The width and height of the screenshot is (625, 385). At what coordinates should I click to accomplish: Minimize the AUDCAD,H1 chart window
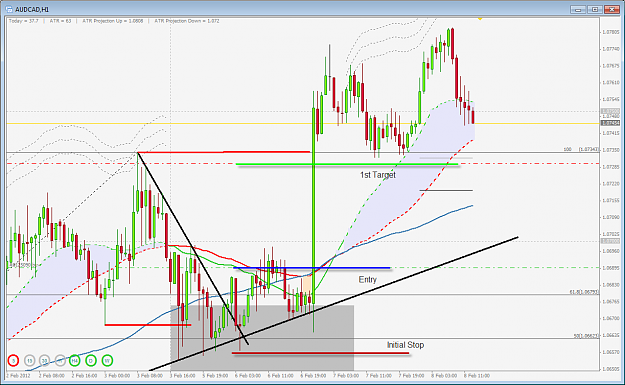578,9
